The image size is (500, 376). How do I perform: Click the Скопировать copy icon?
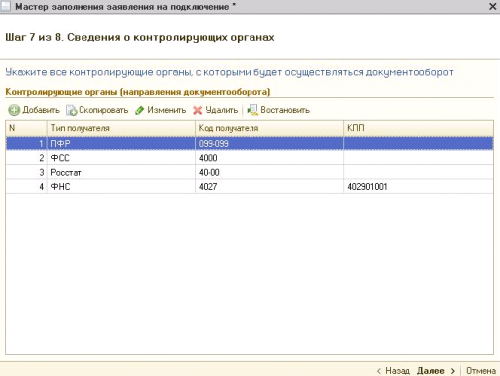[71, 110]
